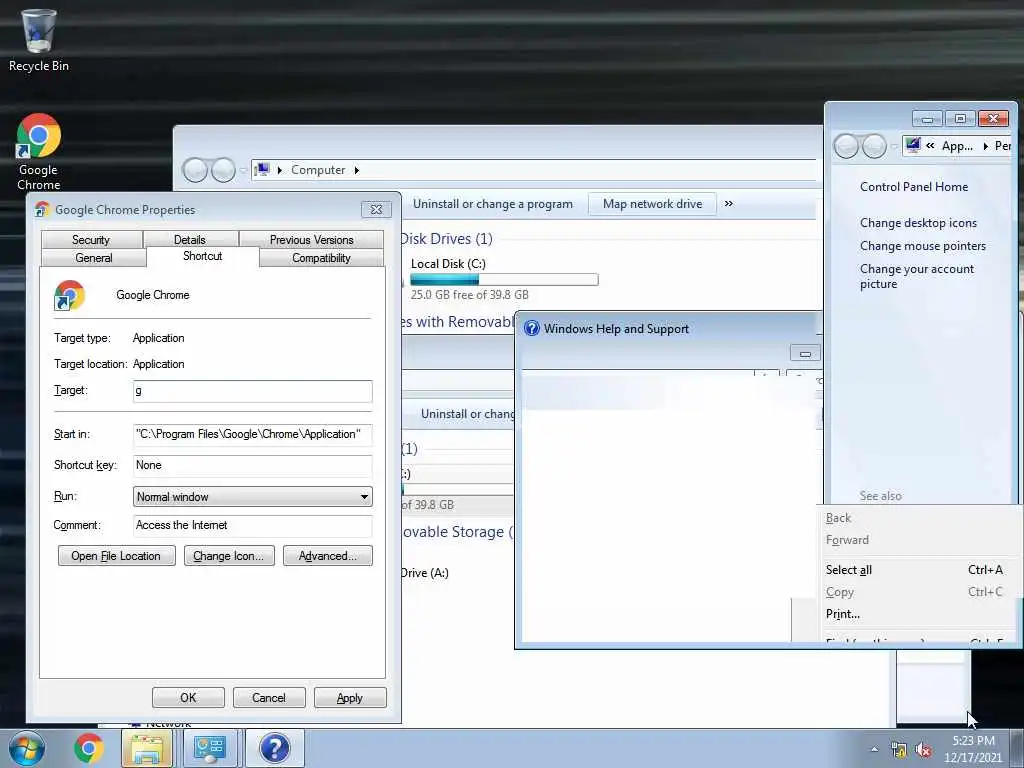Open the Previous Versions tab
The height and width of the screenshot is (768, 1024).
click(x=312, y=239)
